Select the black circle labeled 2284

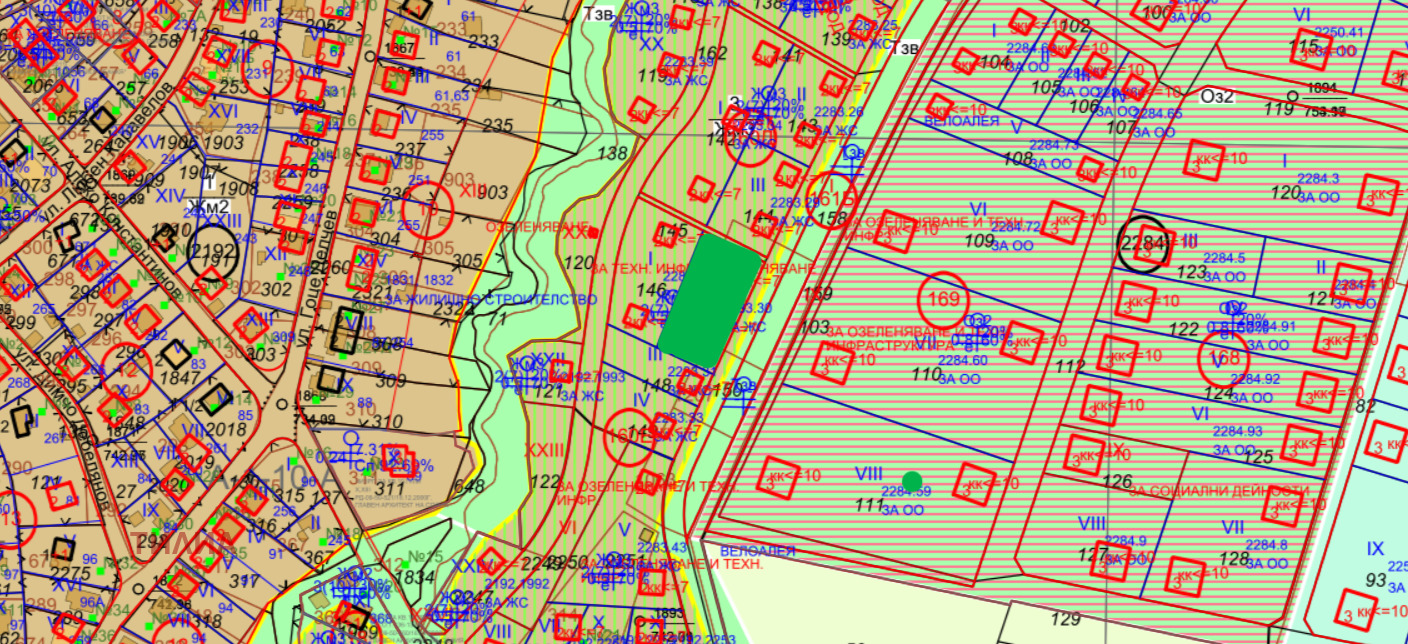[1143, 244]
